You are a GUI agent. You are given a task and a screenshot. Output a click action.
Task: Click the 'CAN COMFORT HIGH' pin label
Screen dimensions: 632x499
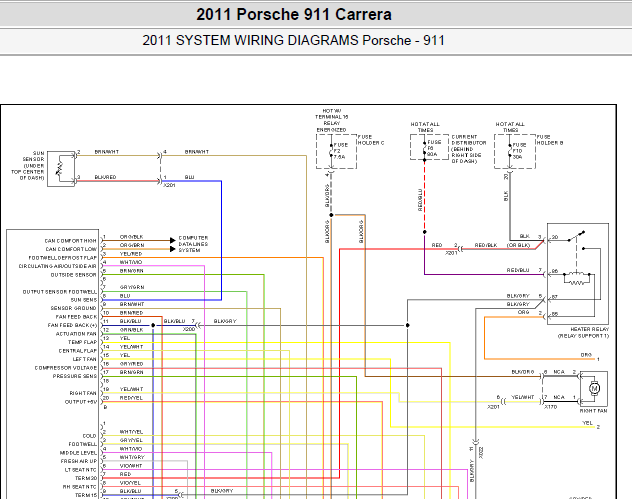pyautogui.click(x=71, y=241)
